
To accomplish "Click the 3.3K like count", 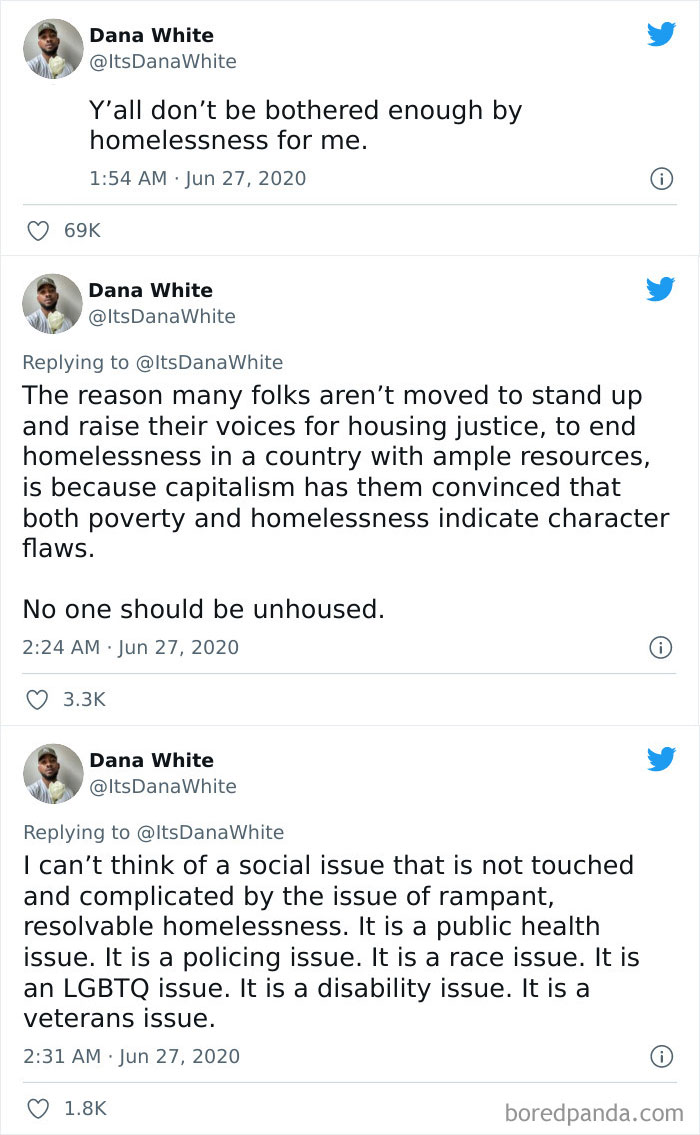I will point(85,699).
